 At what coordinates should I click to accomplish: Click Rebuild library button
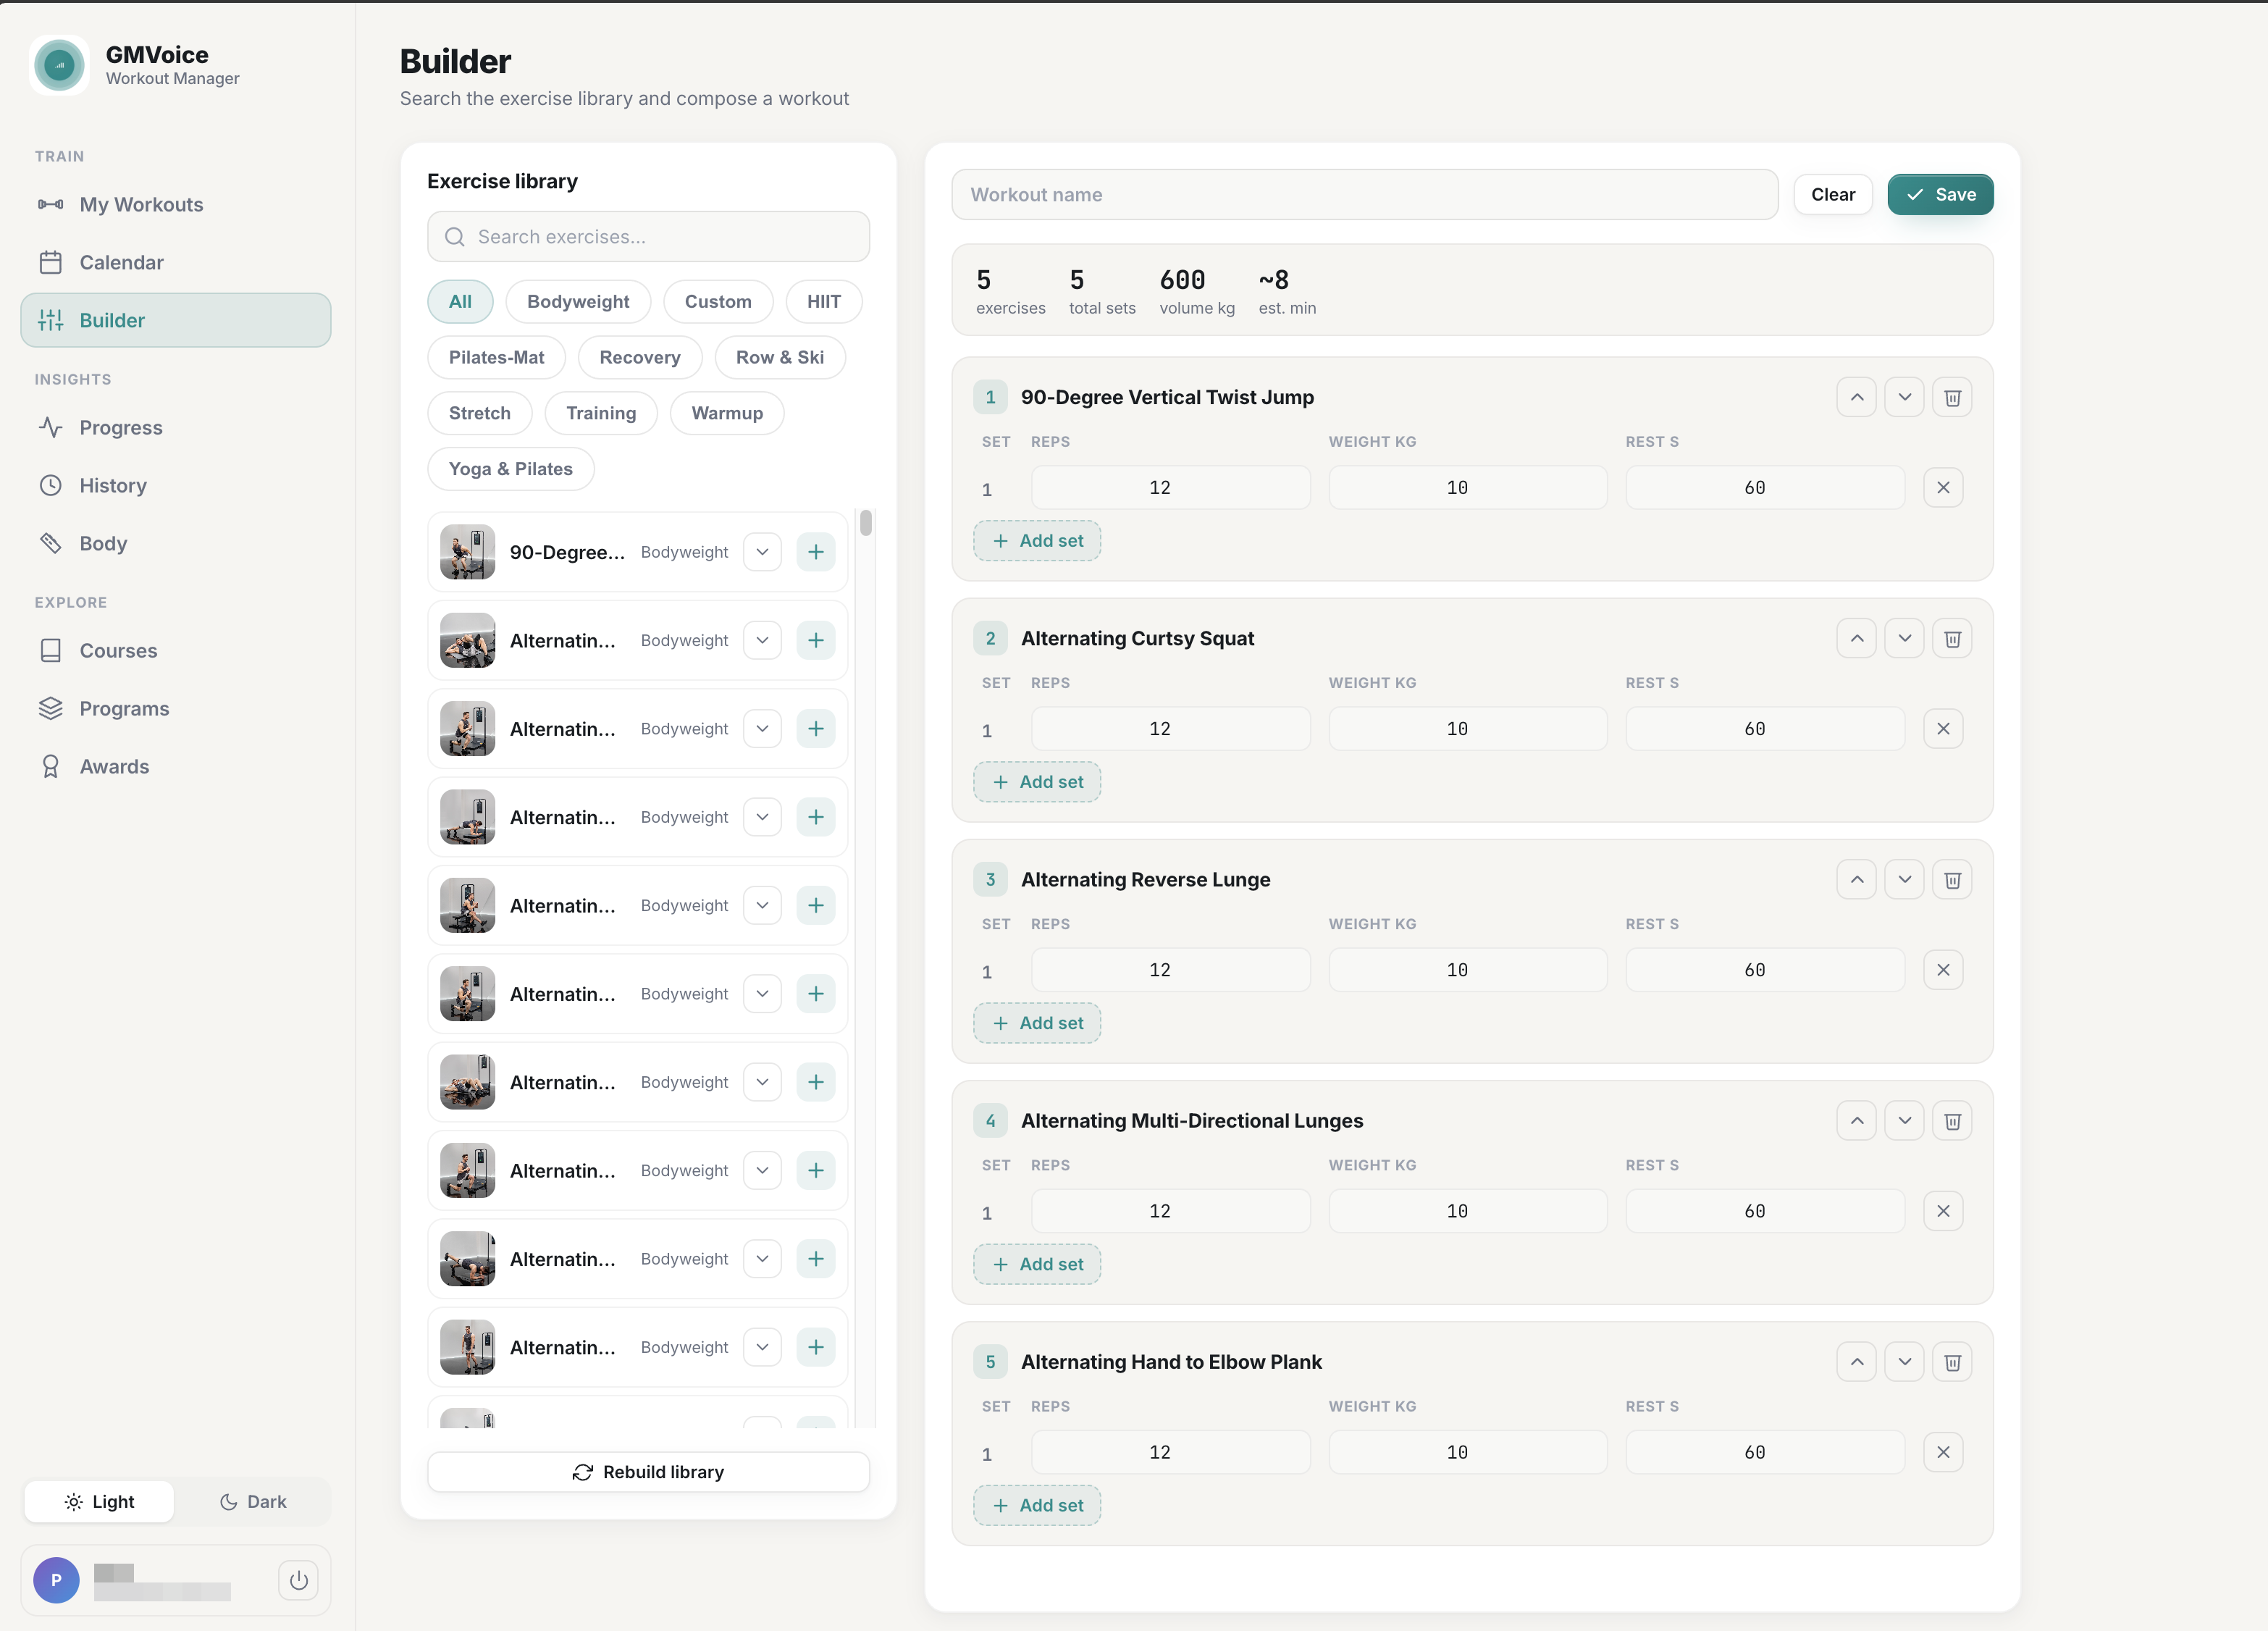(x=648, y=1472)
